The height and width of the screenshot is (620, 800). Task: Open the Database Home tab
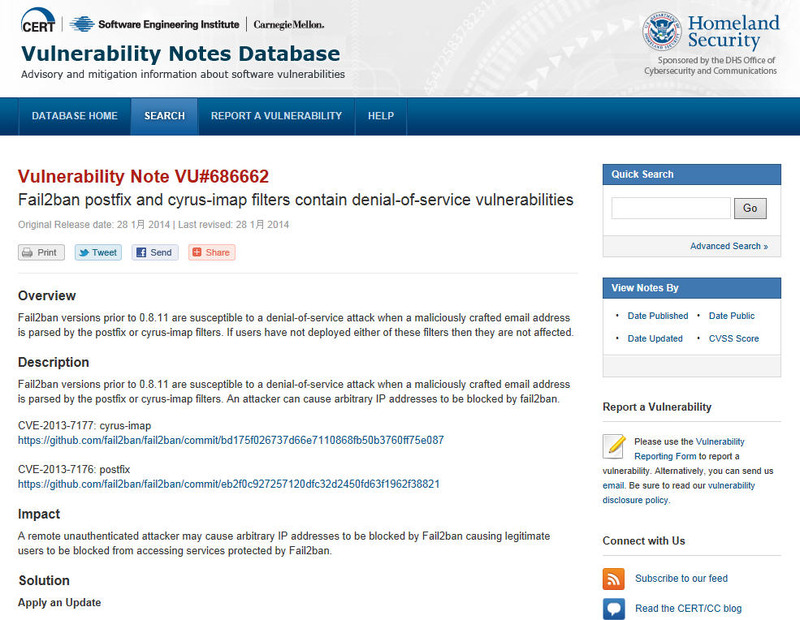[x=74, y=116]
